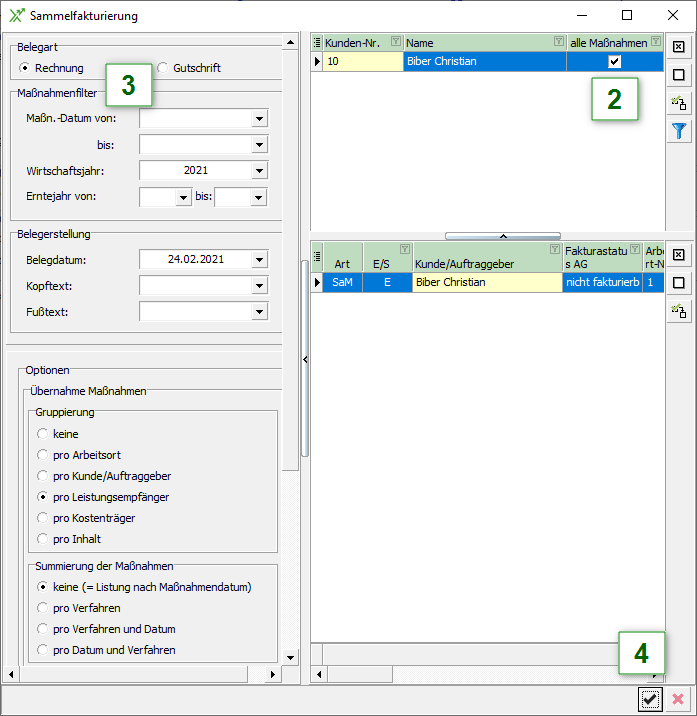Click select-all icon beside measures grid
The width and height of the screenshot is (697, 716).
679,255
